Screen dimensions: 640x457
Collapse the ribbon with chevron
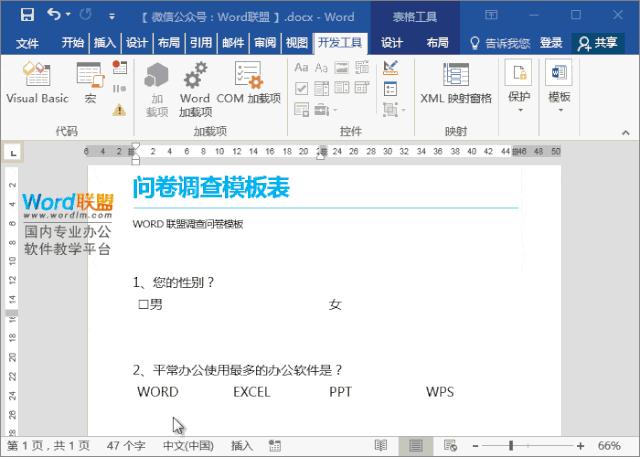tap(625, 133)
